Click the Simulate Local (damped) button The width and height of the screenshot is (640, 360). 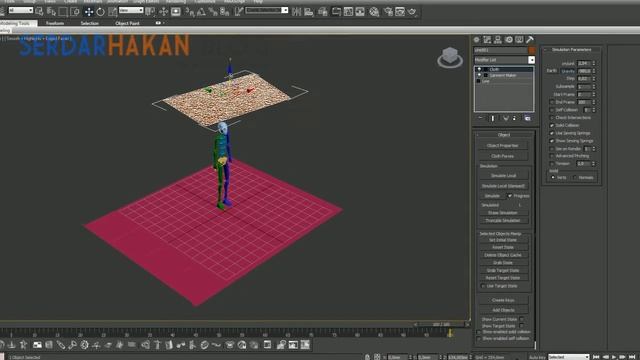click(x=504, y=186)
